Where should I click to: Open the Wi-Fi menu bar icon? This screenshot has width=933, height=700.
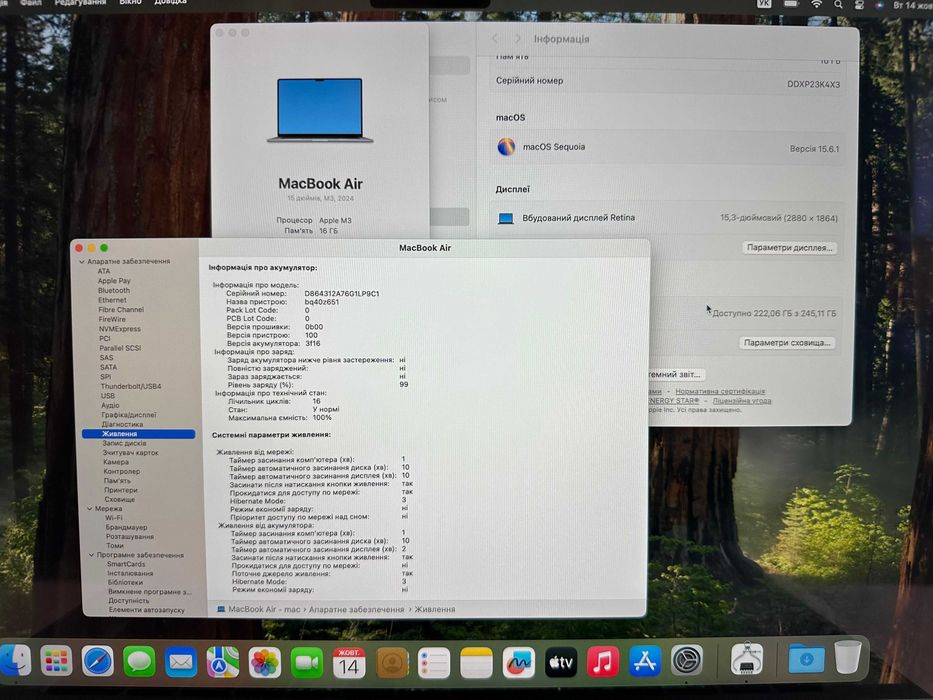(816, 4)
